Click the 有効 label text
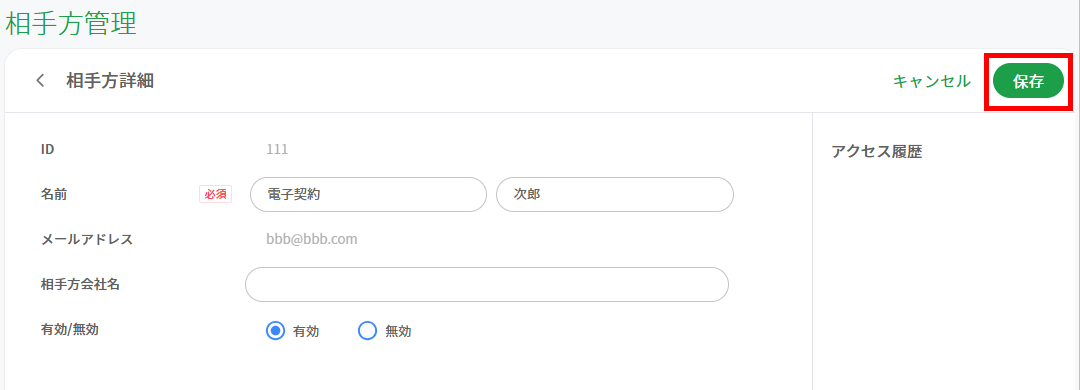Screen dimensions: 1080x390 [306, 331]
